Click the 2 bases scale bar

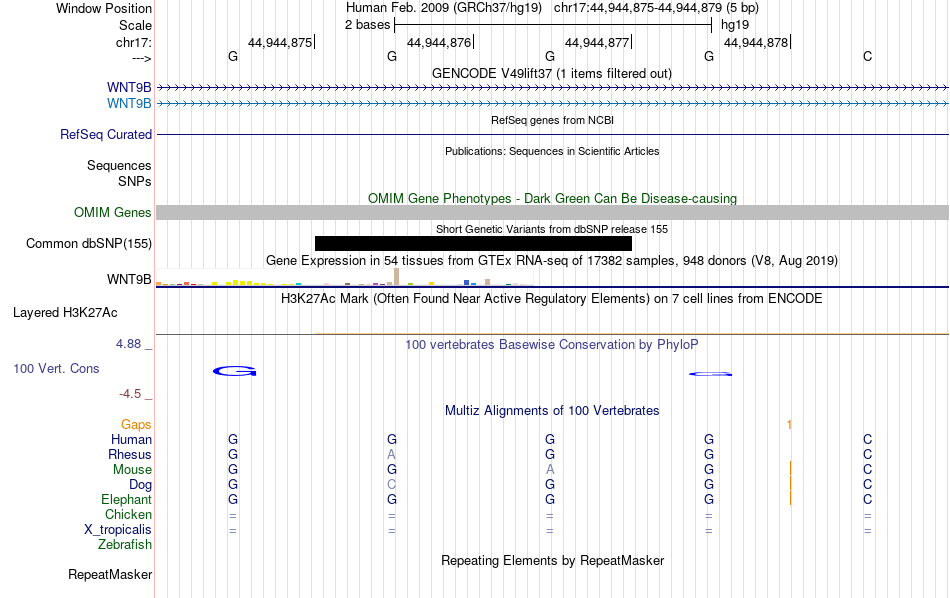pyautogui.click(x=553, y=25)
